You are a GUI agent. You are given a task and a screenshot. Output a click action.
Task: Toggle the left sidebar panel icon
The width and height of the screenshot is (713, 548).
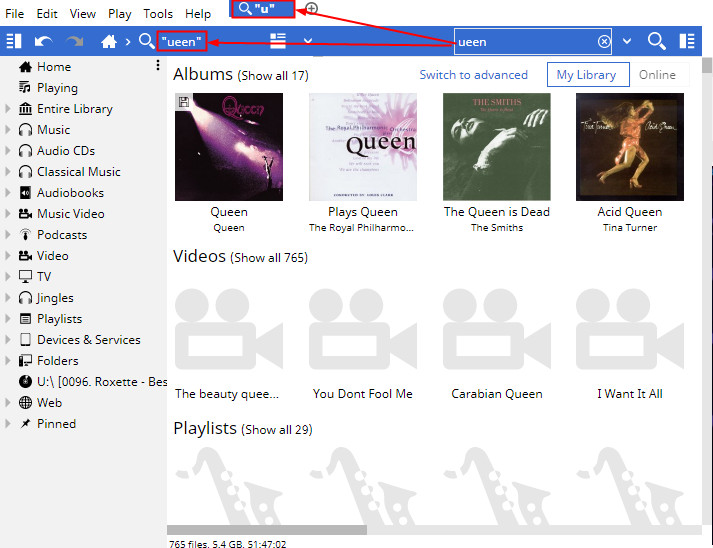[x=14, y=41]
